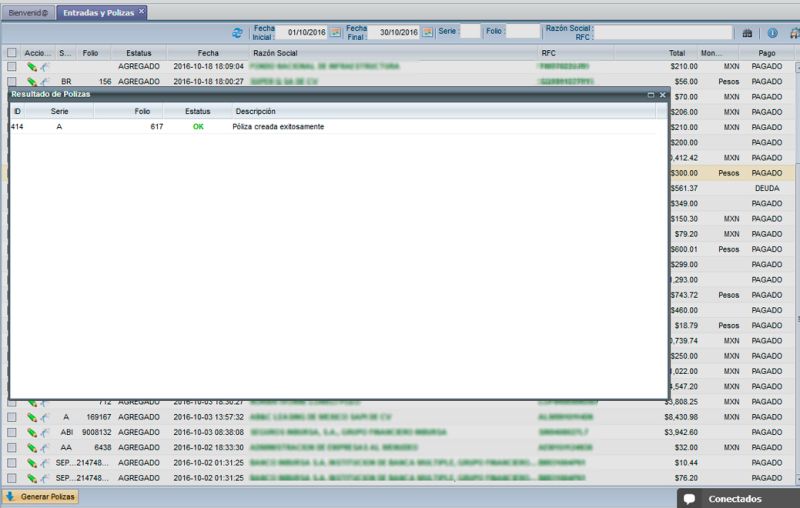
Task: Click the Generar Polizas button
Action: click(41, 496)
